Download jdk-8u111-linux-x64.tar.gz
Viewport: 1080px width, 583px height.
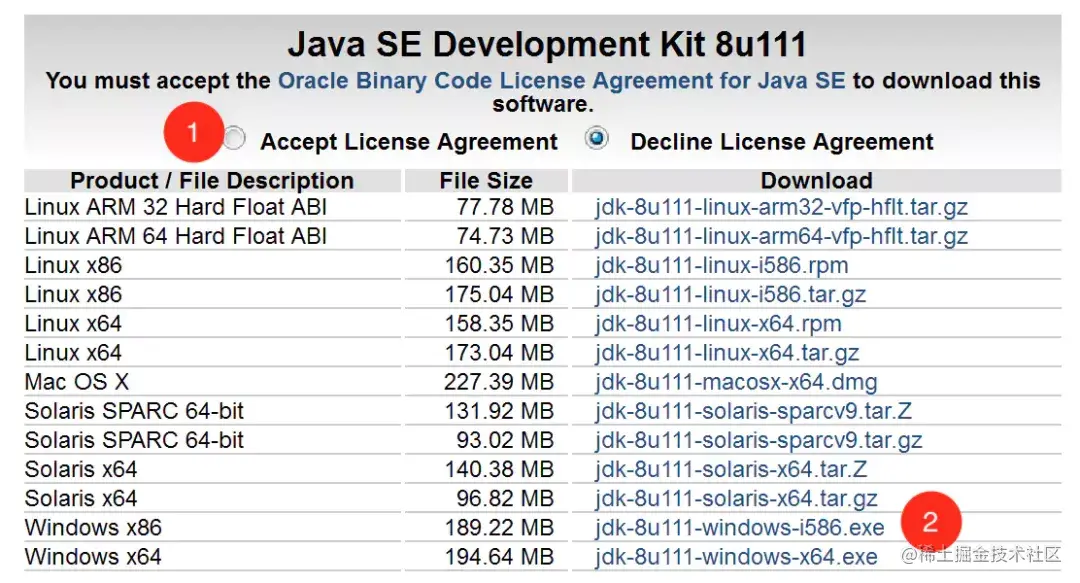tap(727, 353)
